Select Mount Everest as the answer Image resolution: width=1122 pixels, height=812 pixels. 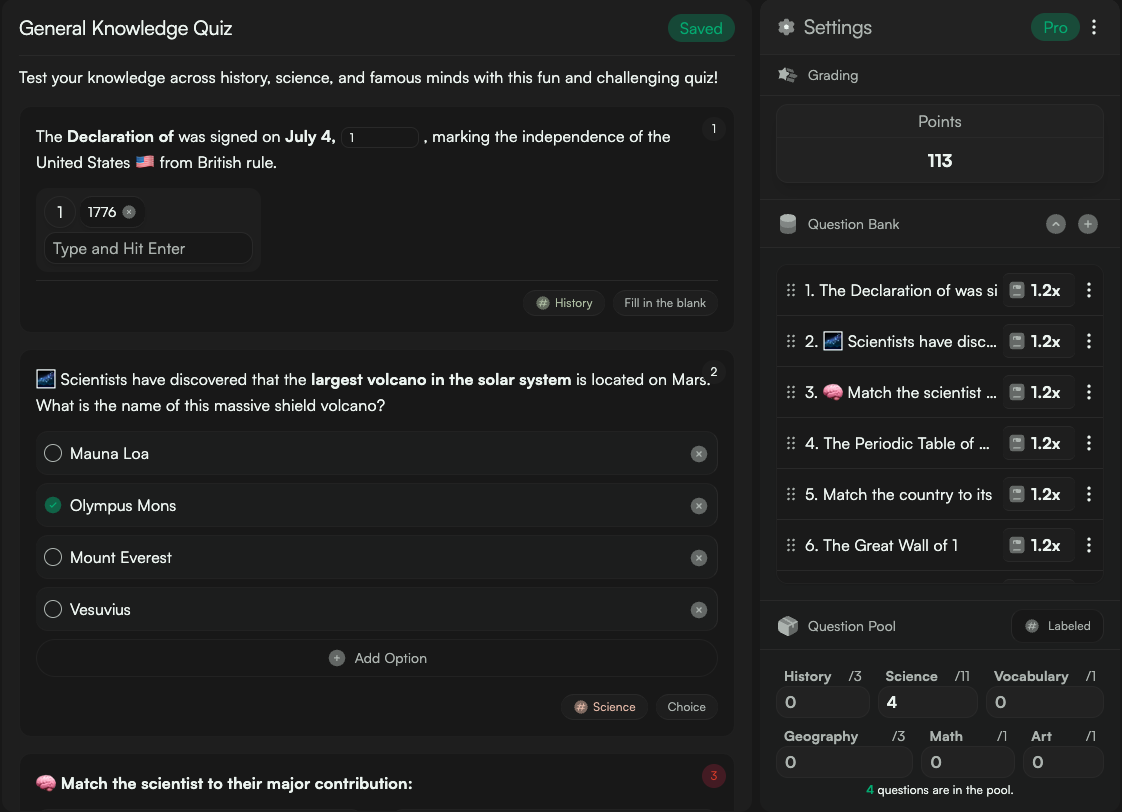pos(53,558)
